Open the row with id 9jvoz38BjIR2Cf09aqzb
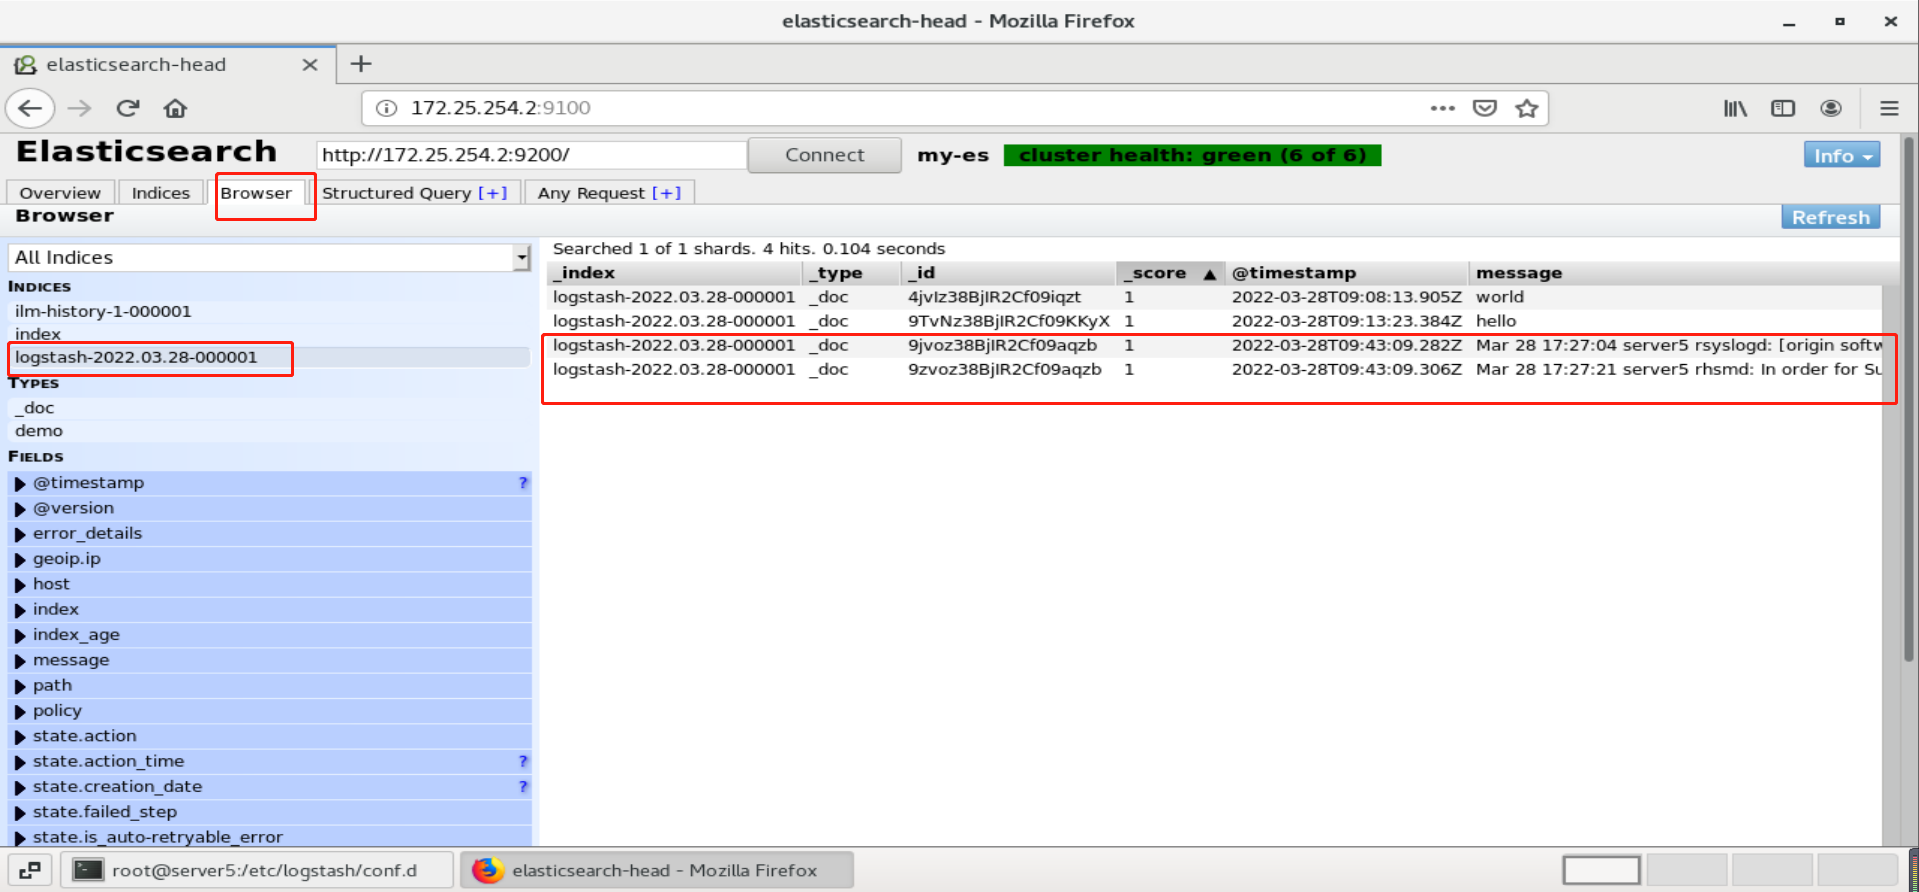This screenshot has width=1919, height=892. pyautogui.click(x=1214, y=345)
